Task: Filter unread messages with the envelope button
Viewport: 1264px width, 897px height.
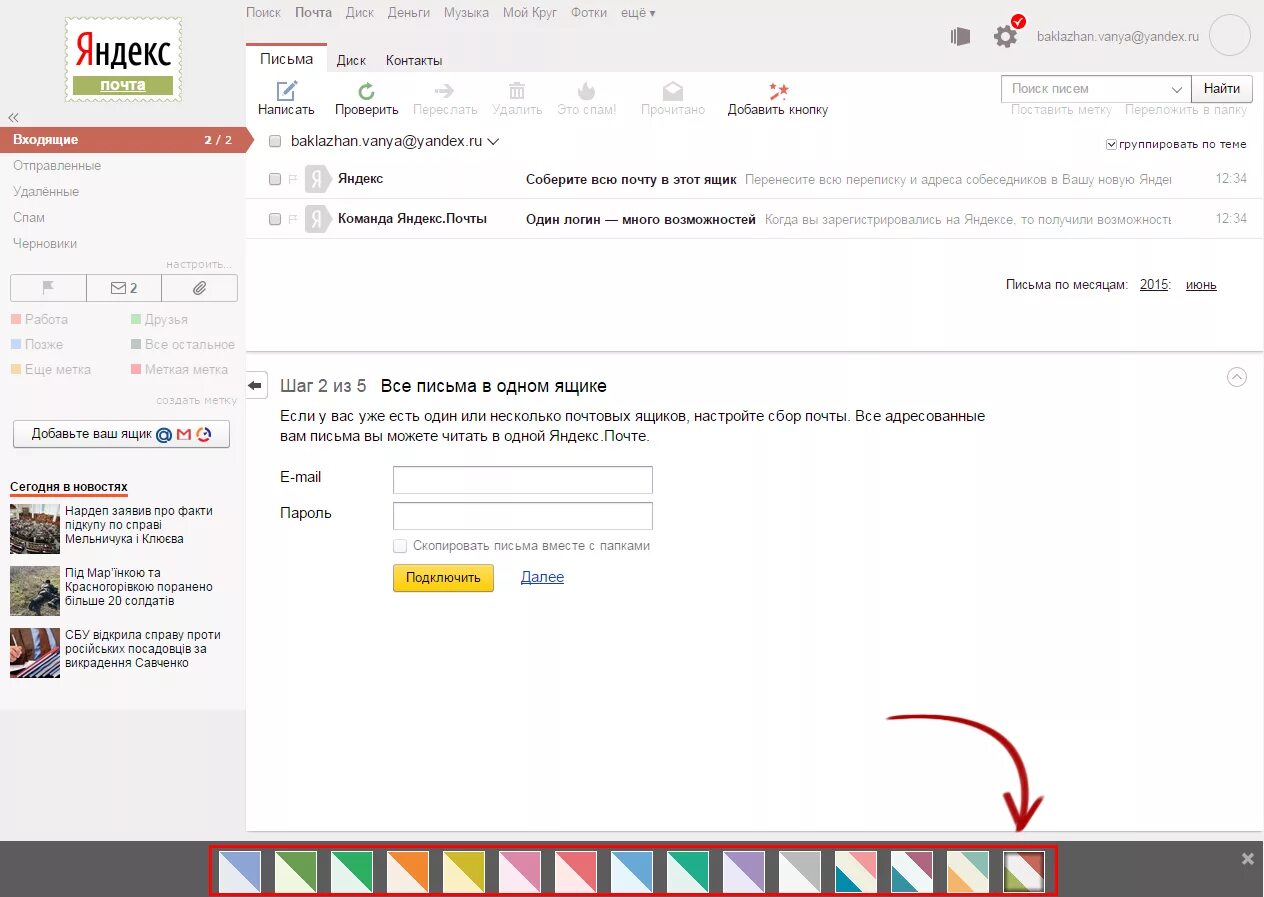Action: tap(124, 288)
